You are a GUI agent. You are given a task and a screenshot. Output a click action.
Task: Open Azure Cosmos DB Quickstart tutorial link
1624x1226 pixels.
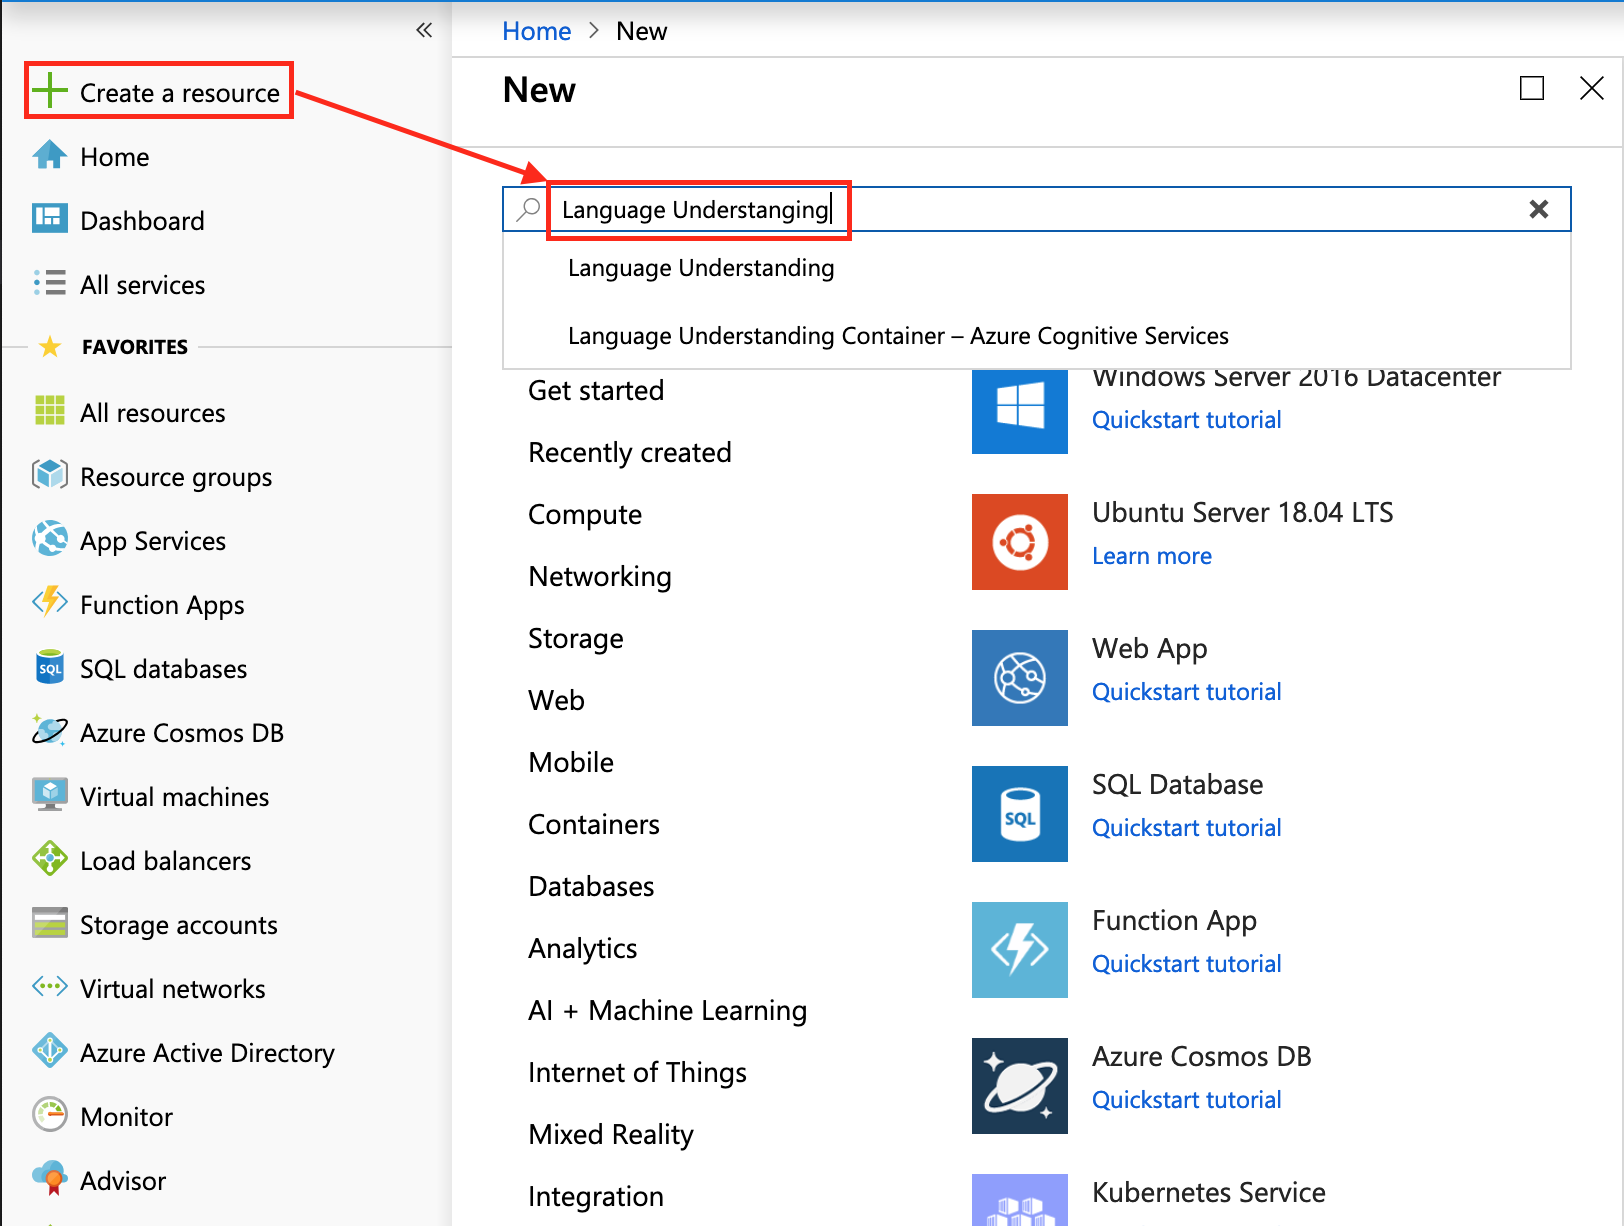tap(1186, 1100)
